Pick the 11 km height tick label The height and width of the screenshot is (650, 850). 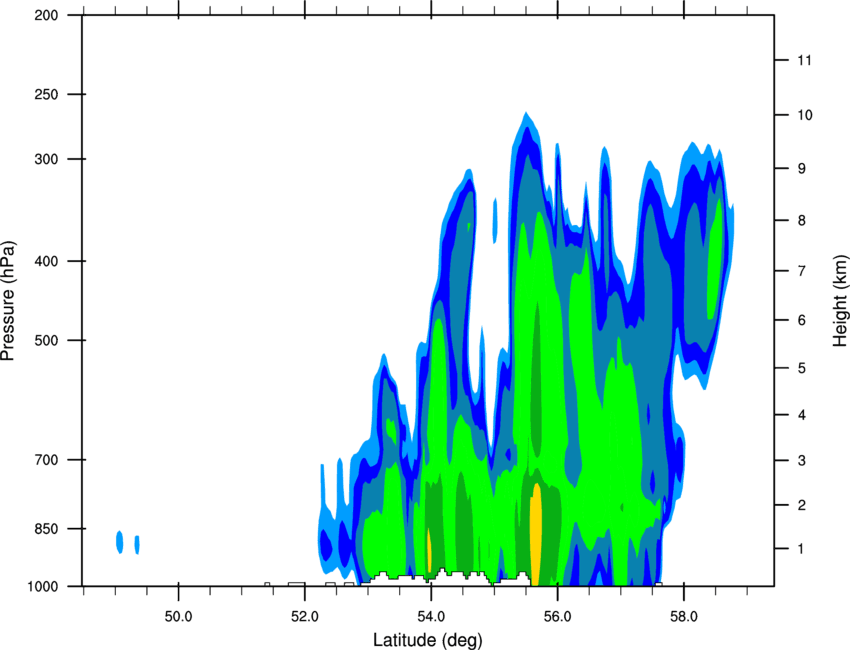804,60
